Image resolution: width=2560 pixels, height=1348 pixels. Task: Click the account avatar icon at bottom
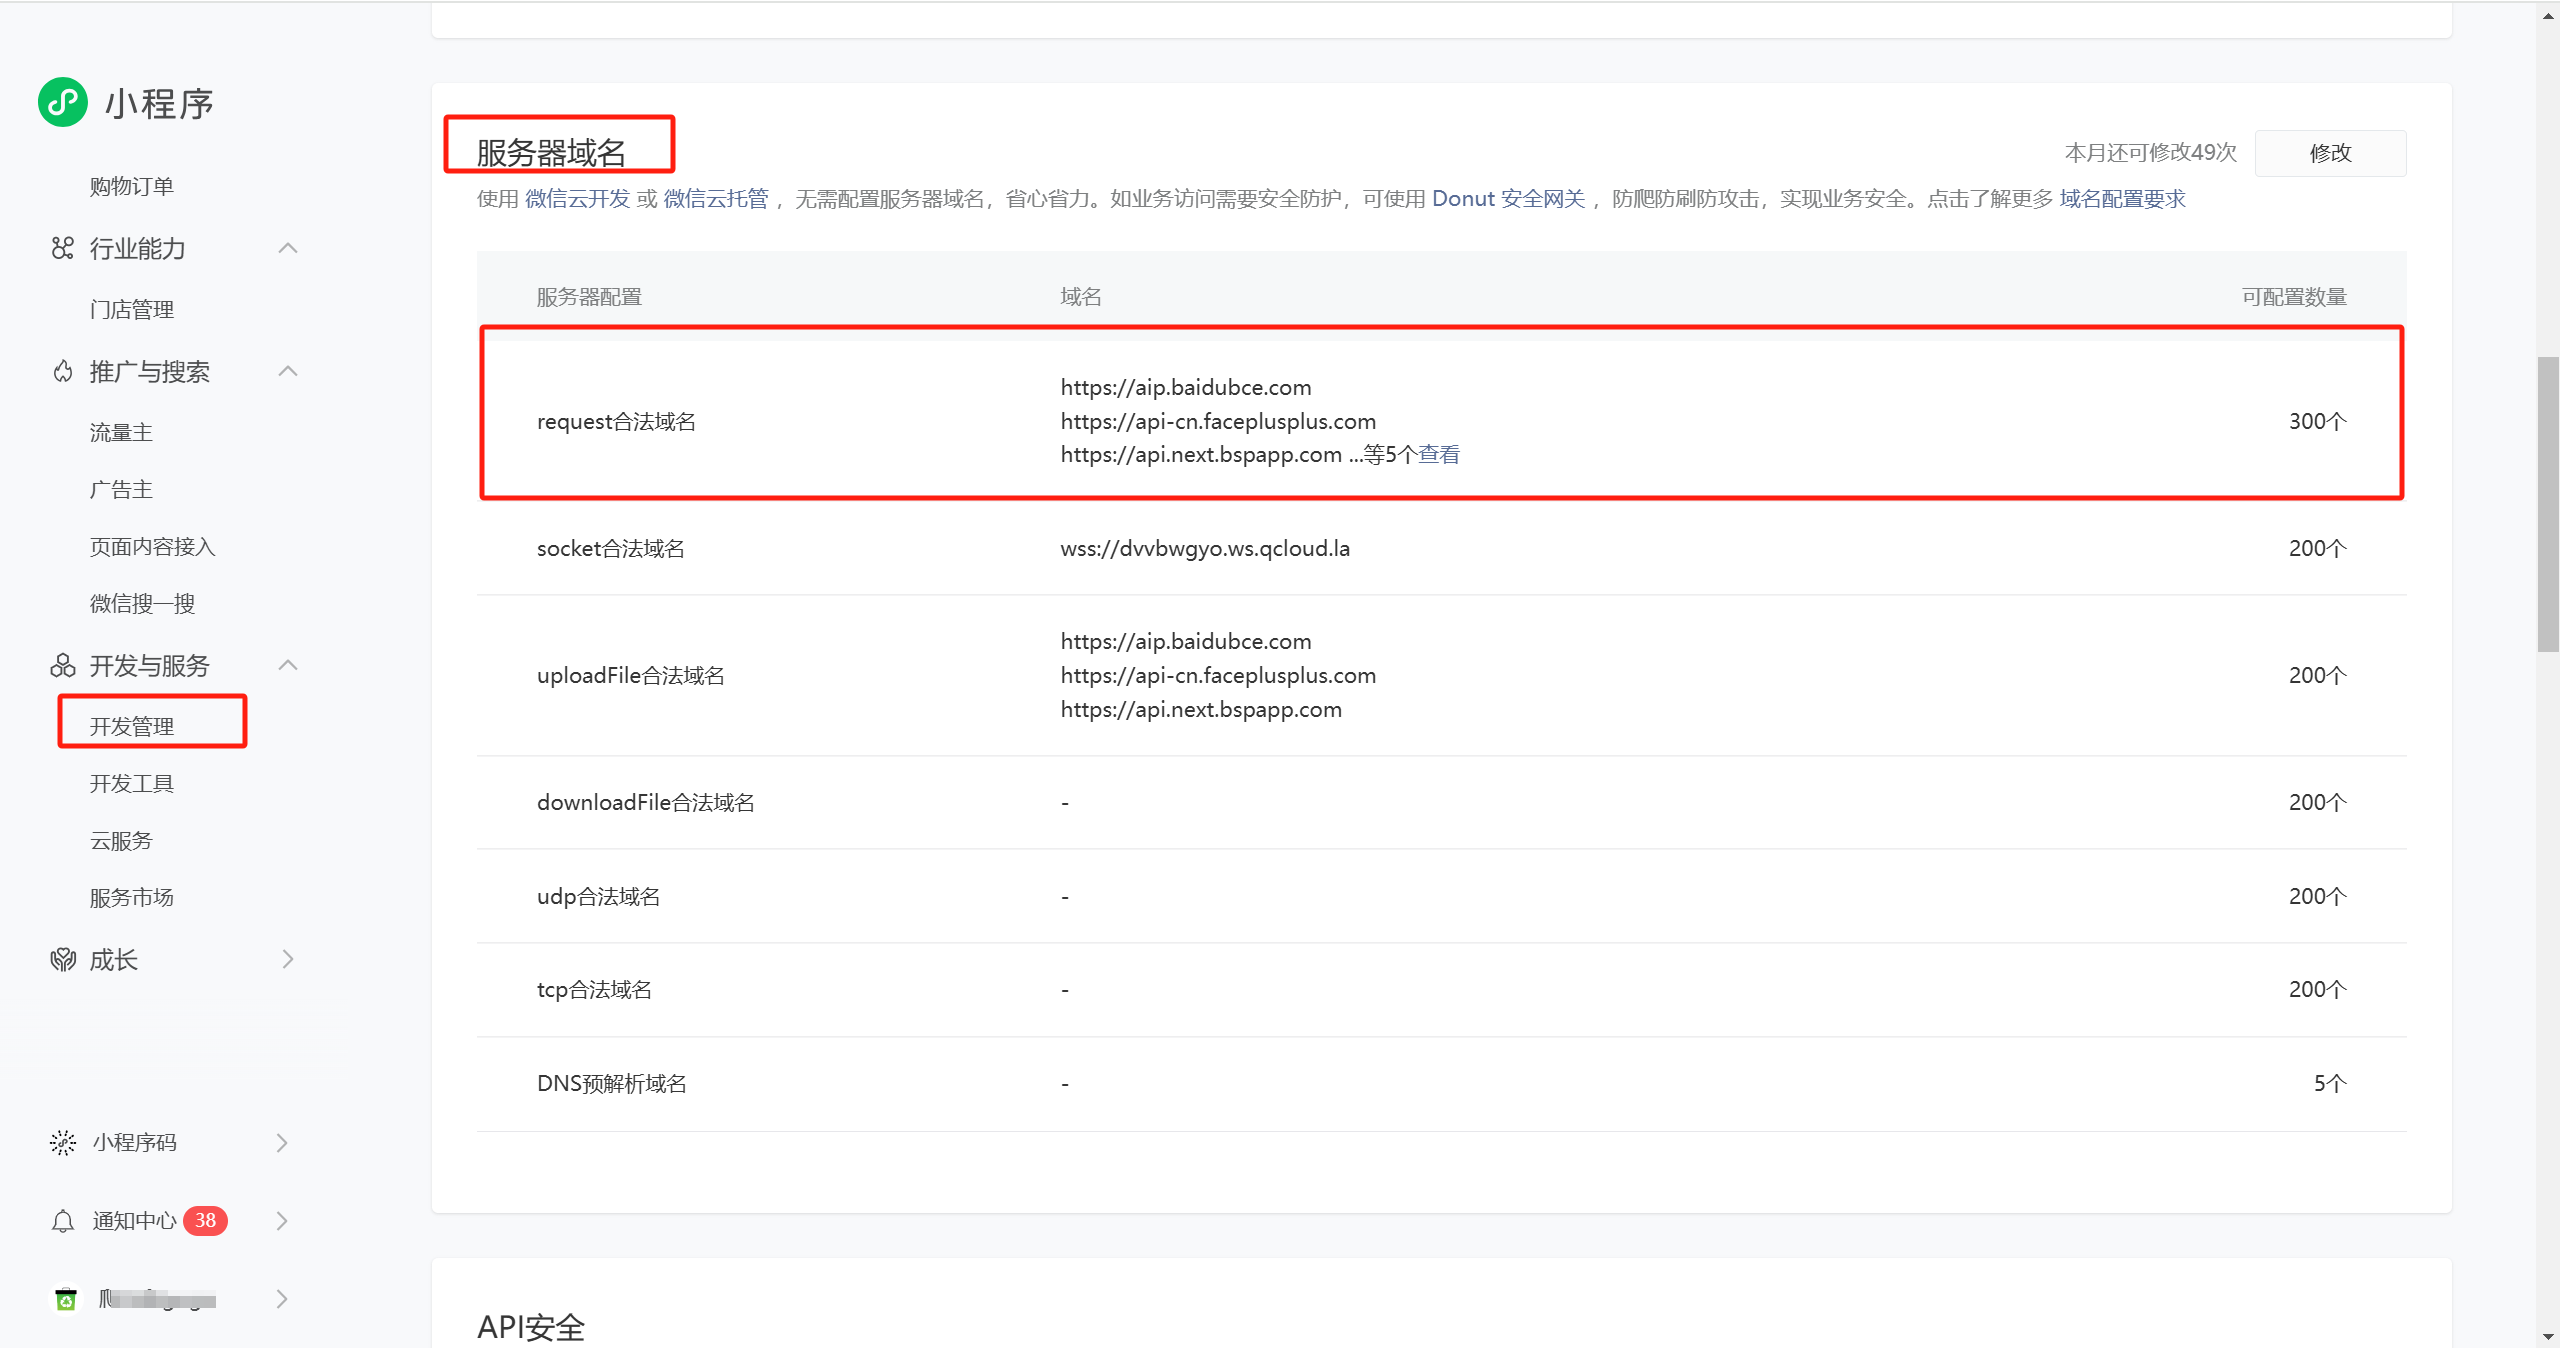coord(66,1299)
